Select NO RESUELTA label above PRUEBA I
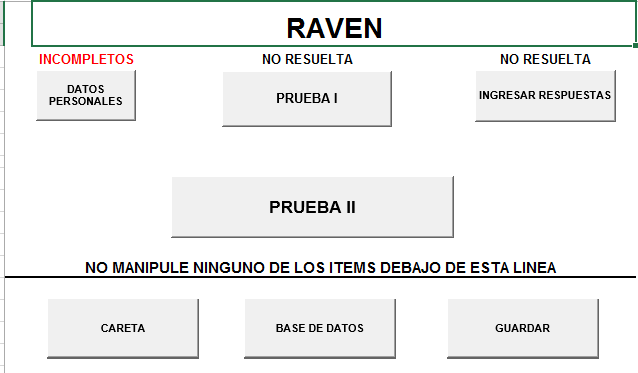The height and width of the screenshot is (373, 638). (307, 59)
